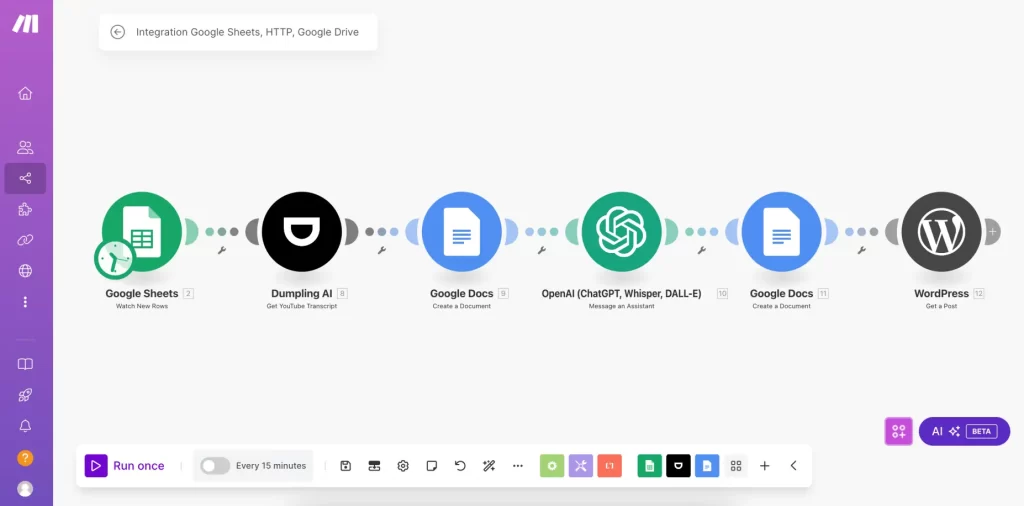Click the orange text parser icon
Screen dimensions: 1024x506
point(610,466)
